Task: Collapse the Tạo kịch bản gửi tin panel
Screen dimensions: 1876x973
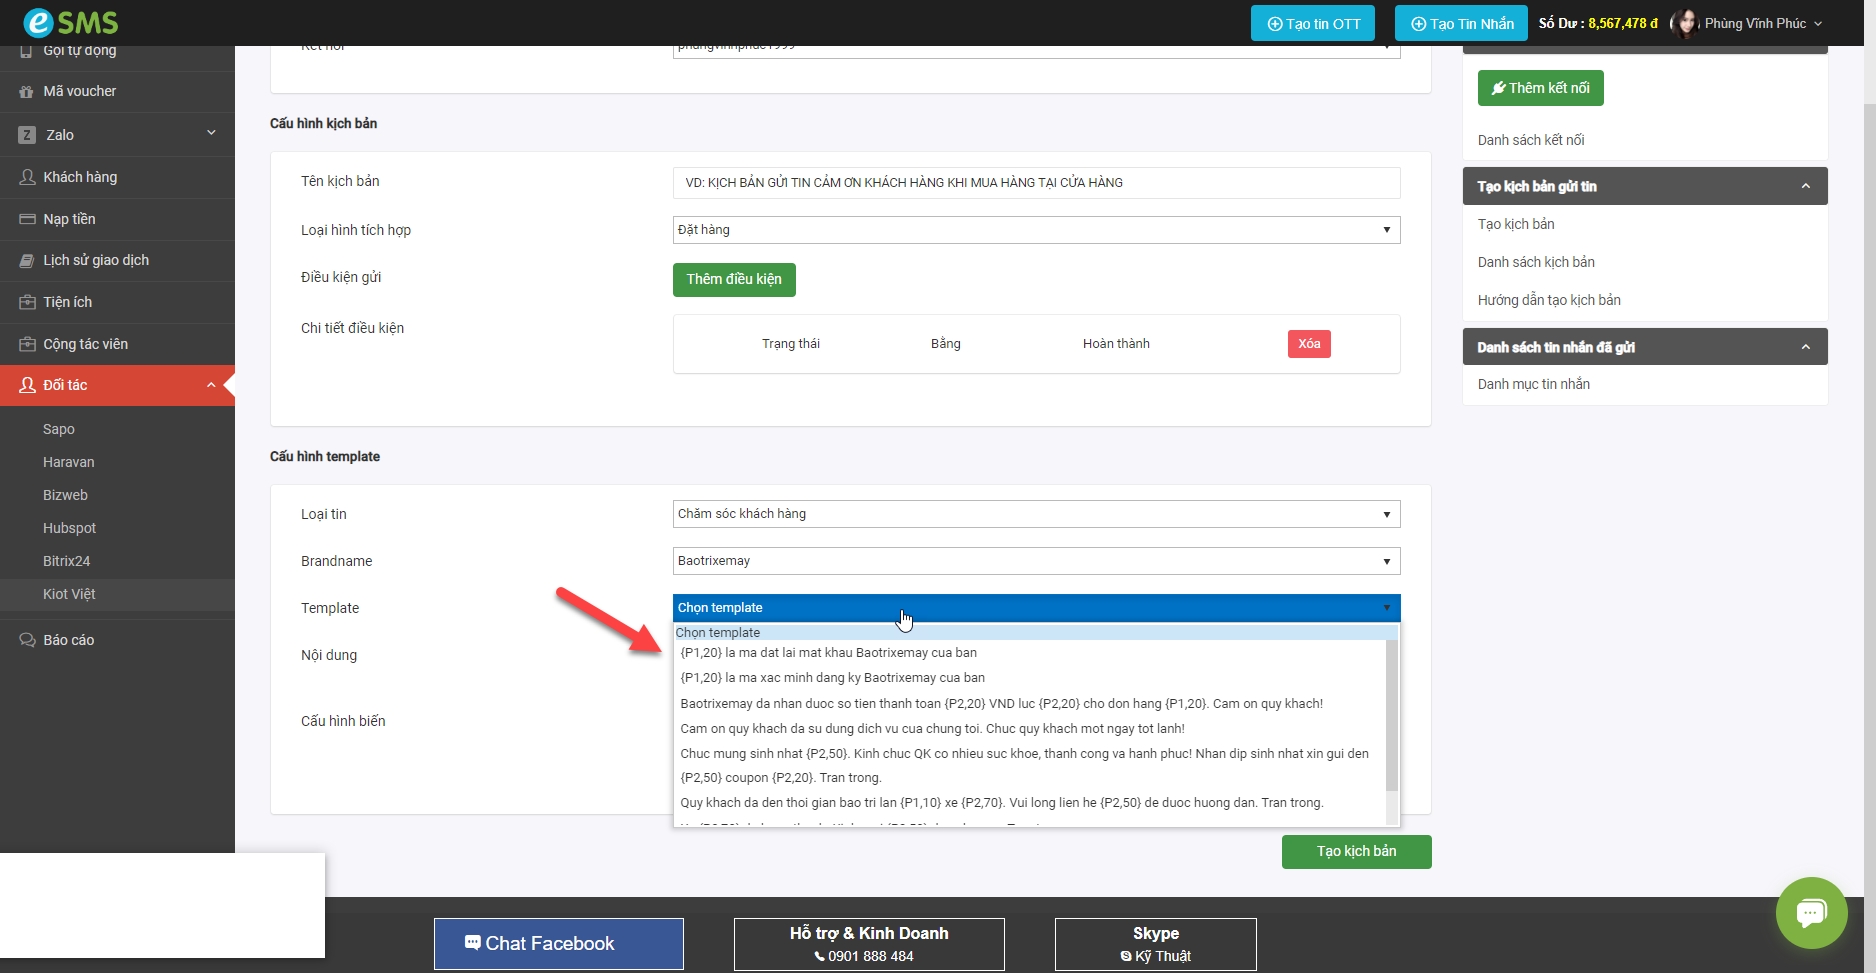Action: (x=1805, y=186)
